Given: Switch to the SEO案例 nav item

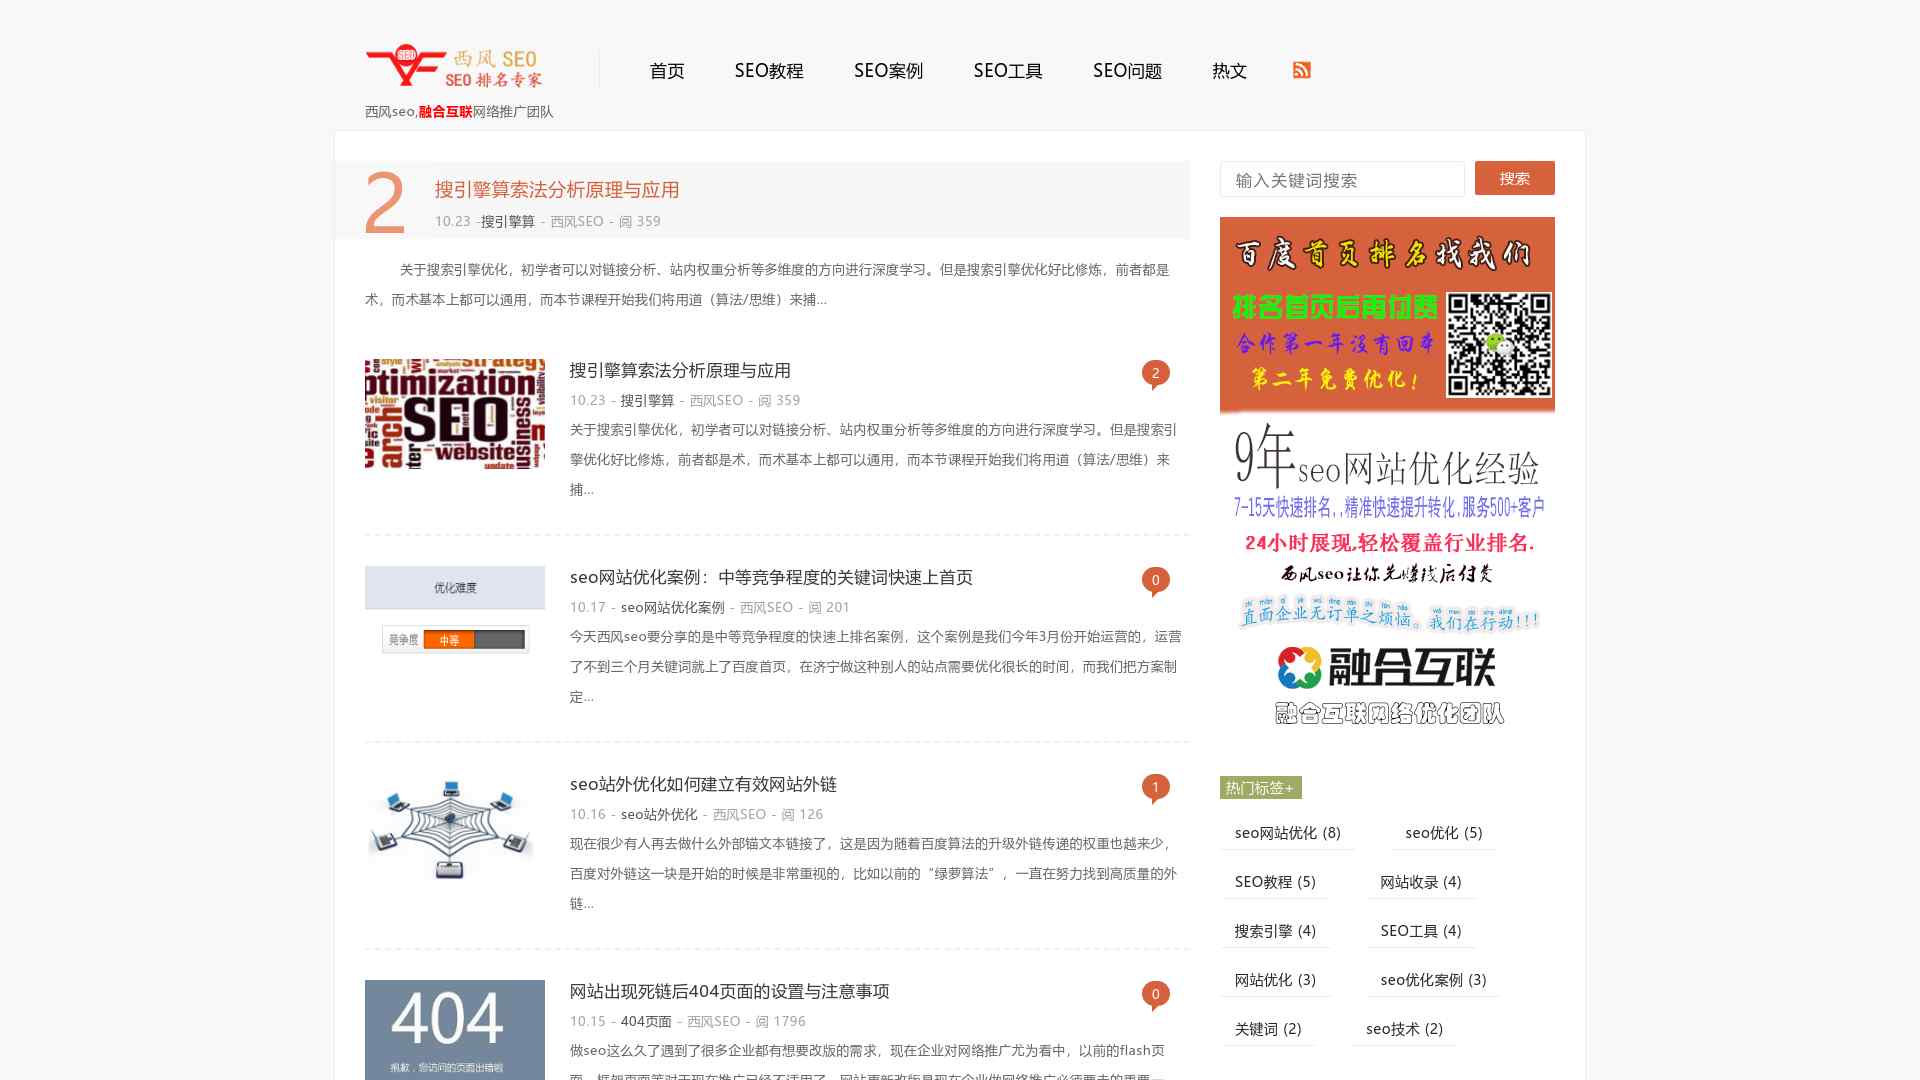Looking at the screenshot, I should tap(888, 71).
